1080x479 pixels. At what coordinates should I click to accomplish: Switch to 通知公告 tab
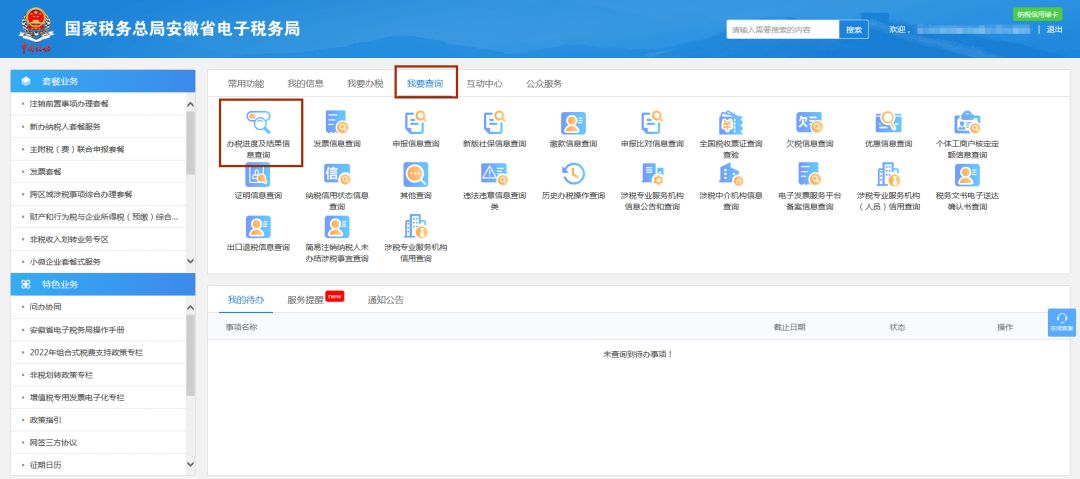[386, 300]
